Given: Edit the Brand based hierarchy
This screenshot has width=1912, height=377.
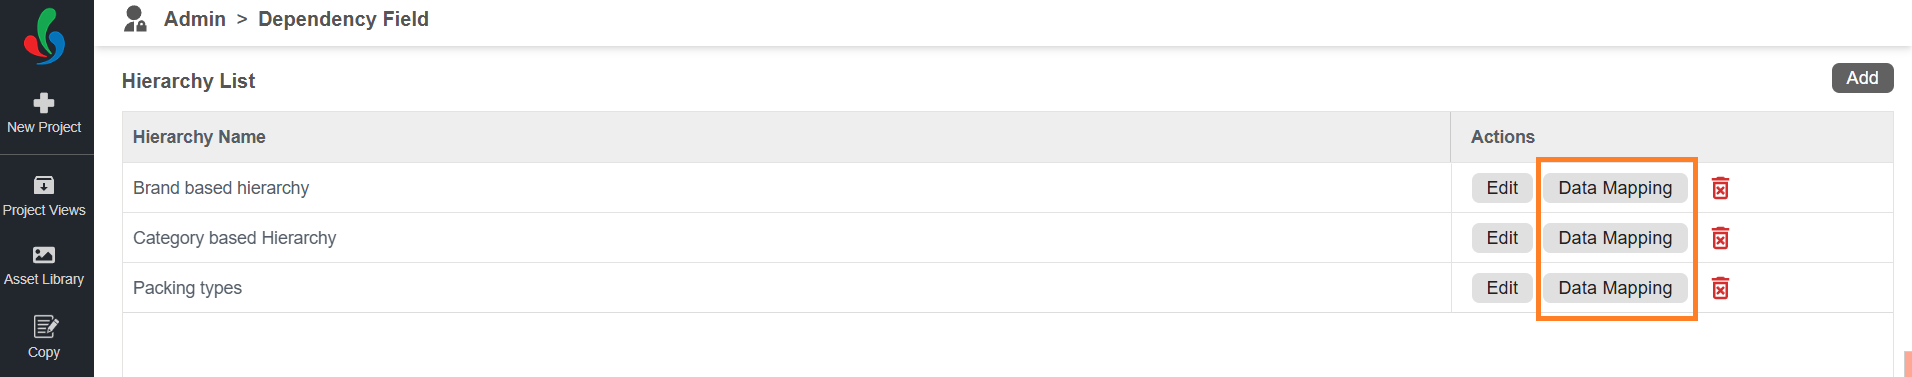Looking at the screenshot, I should click(1502, 188).
